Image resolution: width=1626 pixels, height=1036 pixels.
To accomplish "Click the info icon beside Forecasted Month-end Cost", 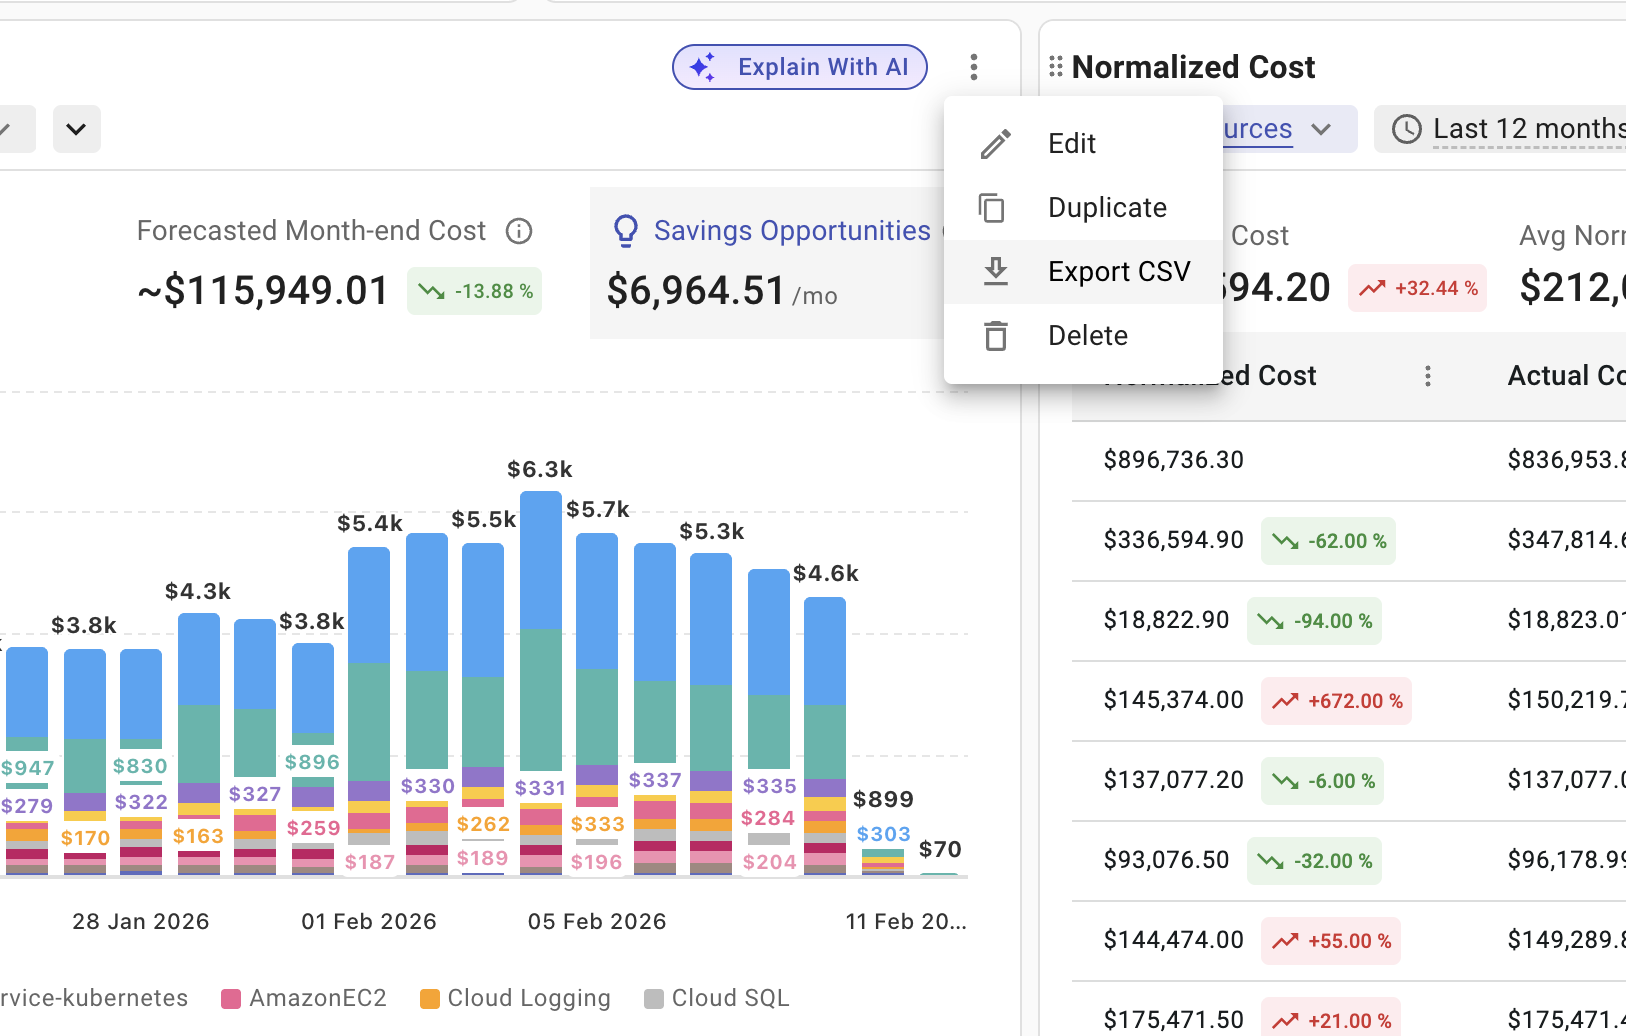I will coord(519,232).
